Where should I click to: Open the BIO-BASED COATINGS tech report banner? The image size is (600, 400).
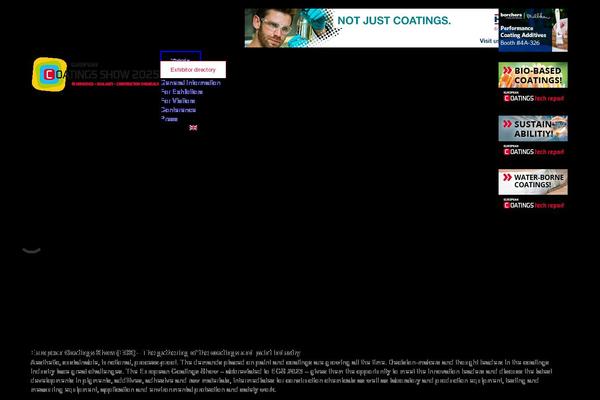point(533,83)
